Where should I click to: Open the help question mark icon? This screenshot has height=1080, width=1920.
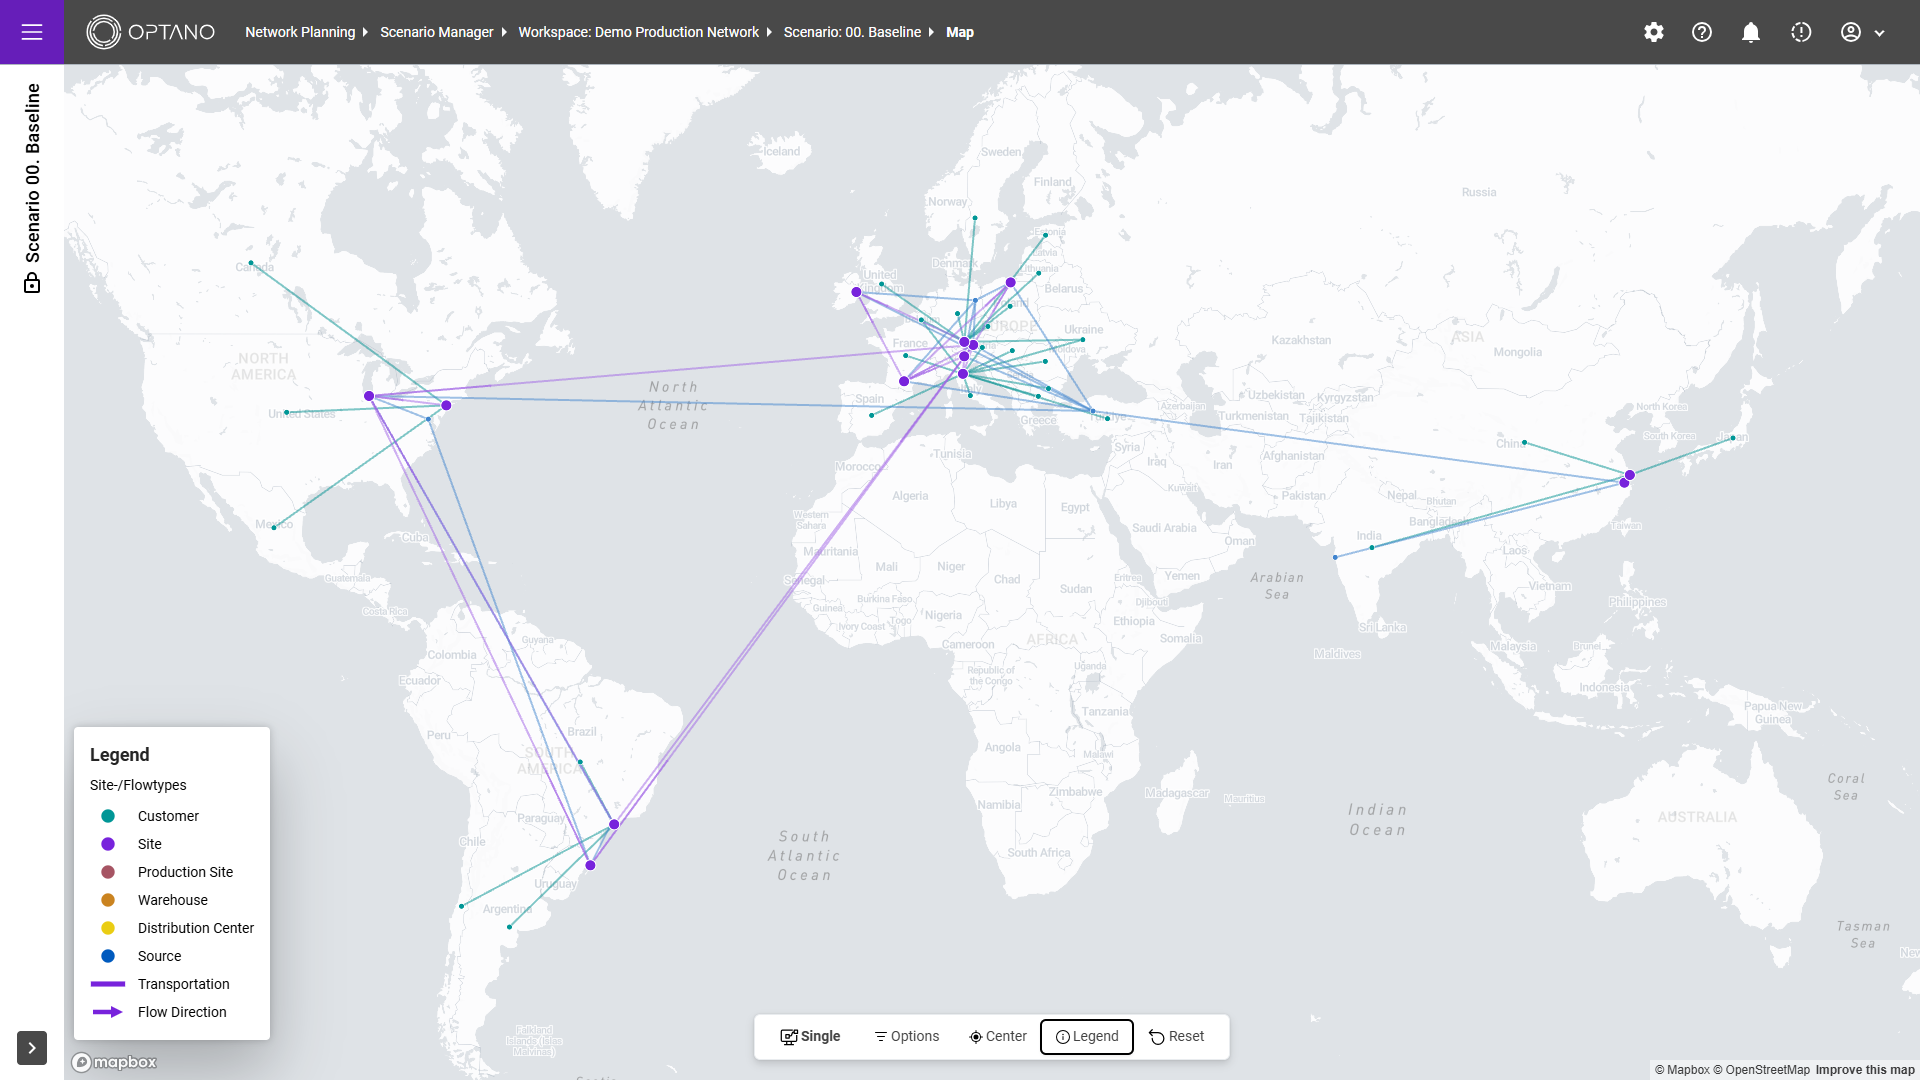[1702, 32]
